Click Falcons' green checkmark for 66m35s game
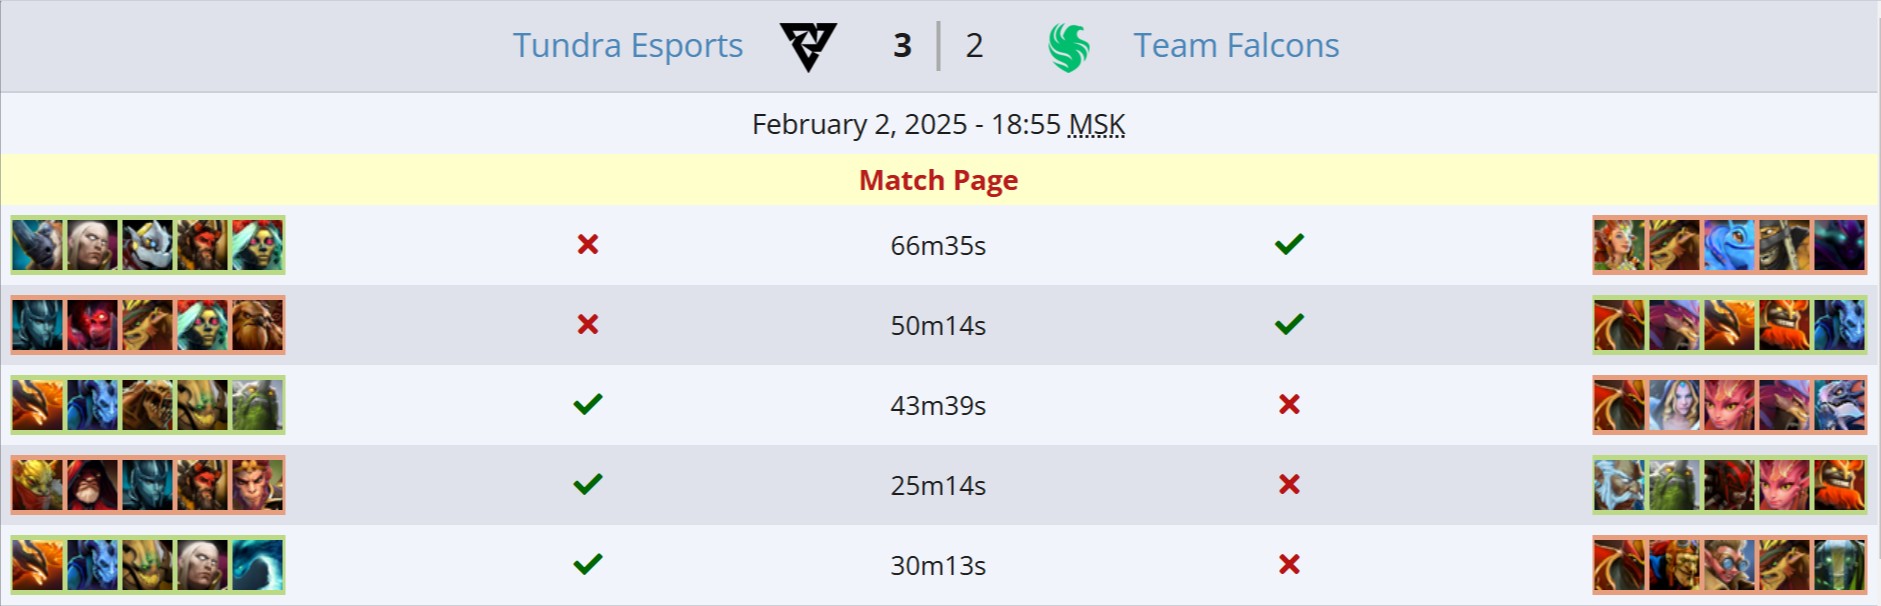The height and width of the screenshot is (606, 1881). (x=1289, y=244)
